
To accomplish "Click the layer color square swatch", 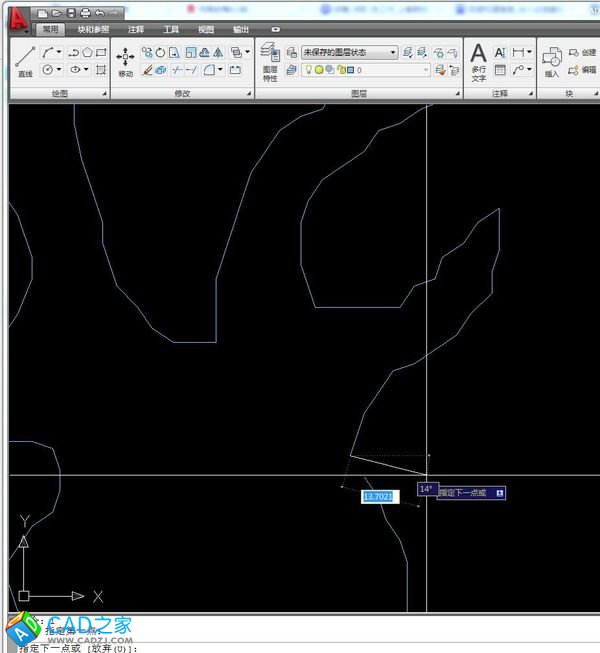I will click(x=351, y=70).
